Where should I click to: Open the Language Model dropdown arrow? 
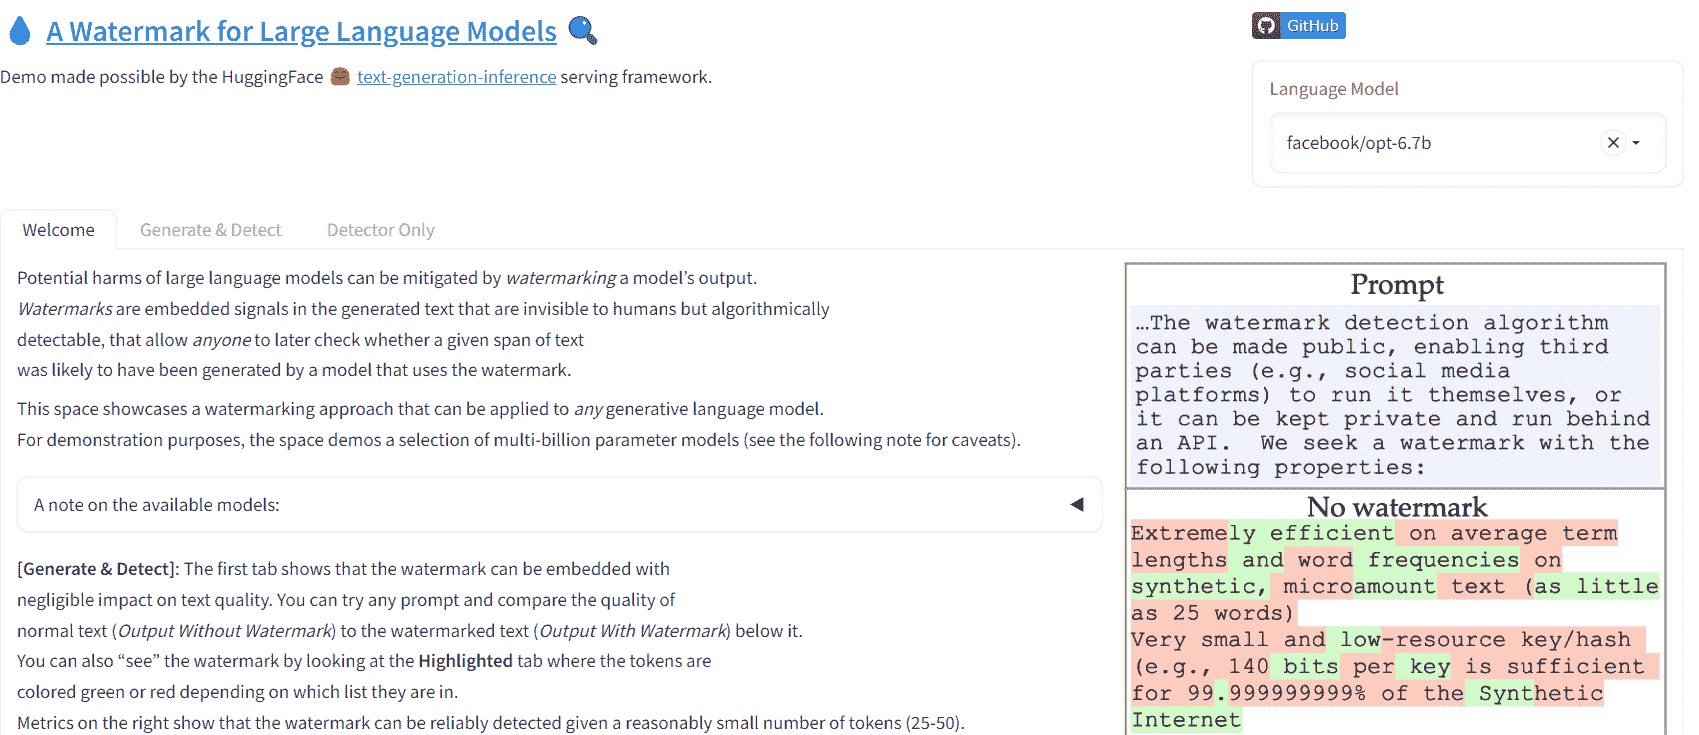(x=1637, y=143)
